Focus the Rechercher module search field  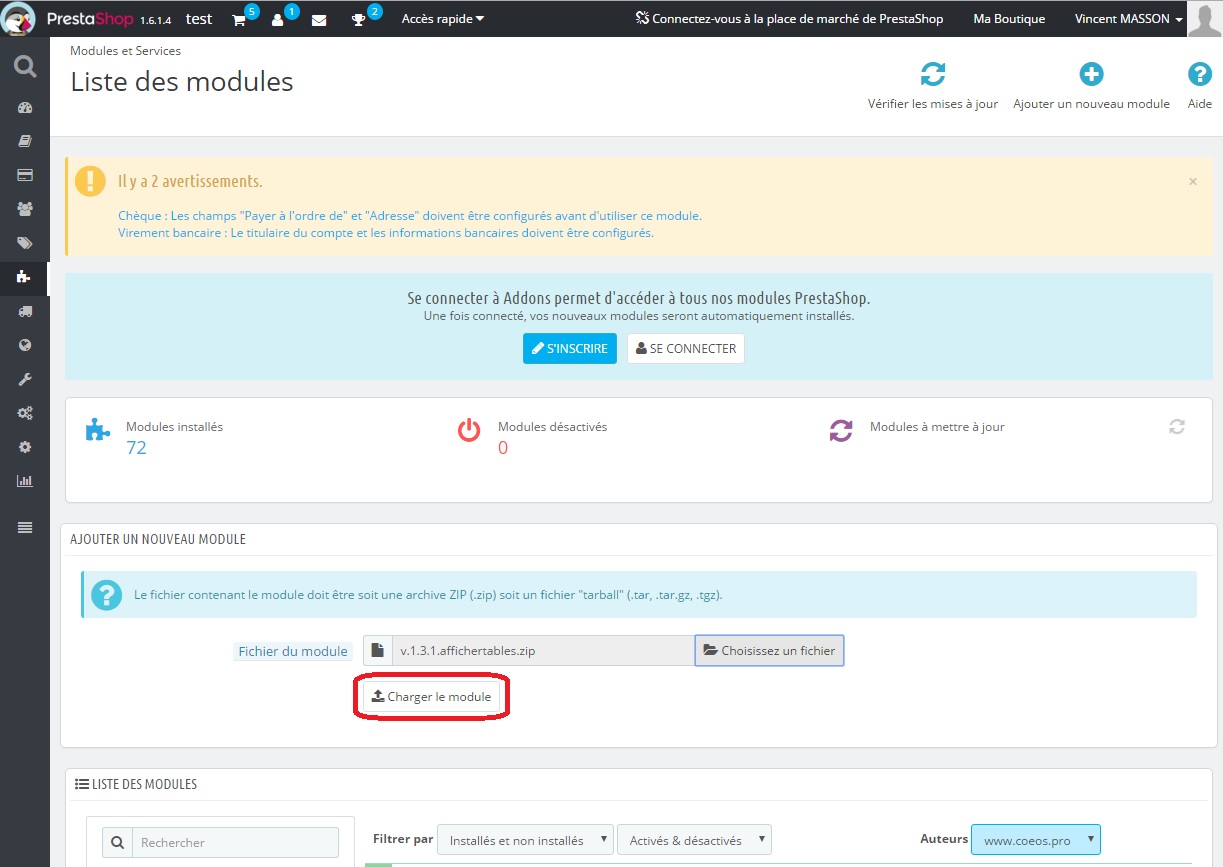tap(235, 843)
